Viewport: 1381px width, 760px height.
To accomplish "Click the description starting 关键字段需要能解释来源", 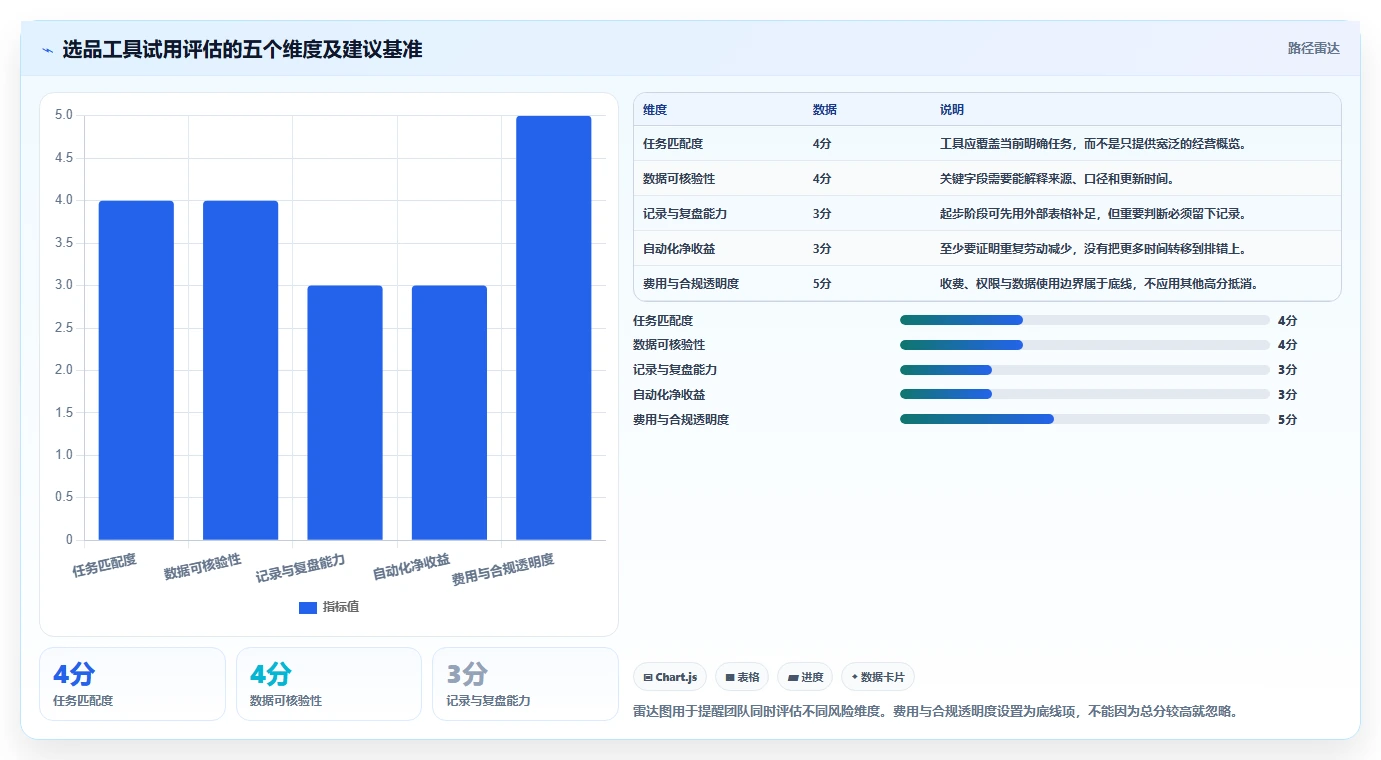I will point(1057,179).
